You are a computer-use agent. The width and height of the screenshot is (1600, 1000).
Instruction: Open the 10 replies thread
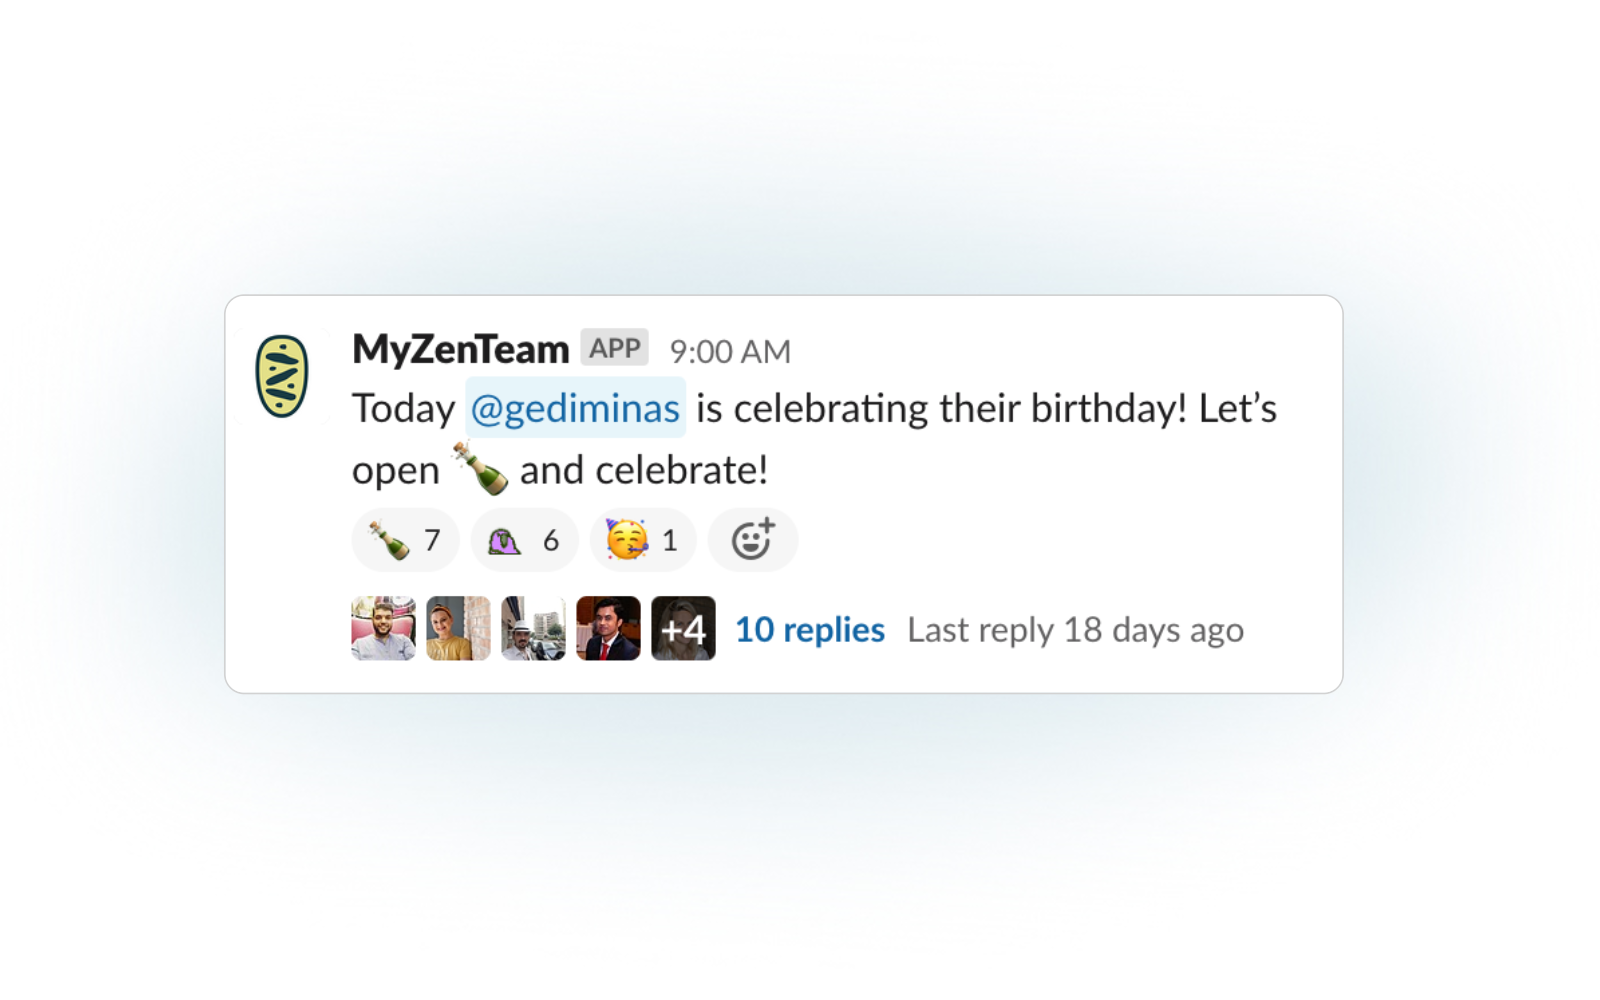810,629
